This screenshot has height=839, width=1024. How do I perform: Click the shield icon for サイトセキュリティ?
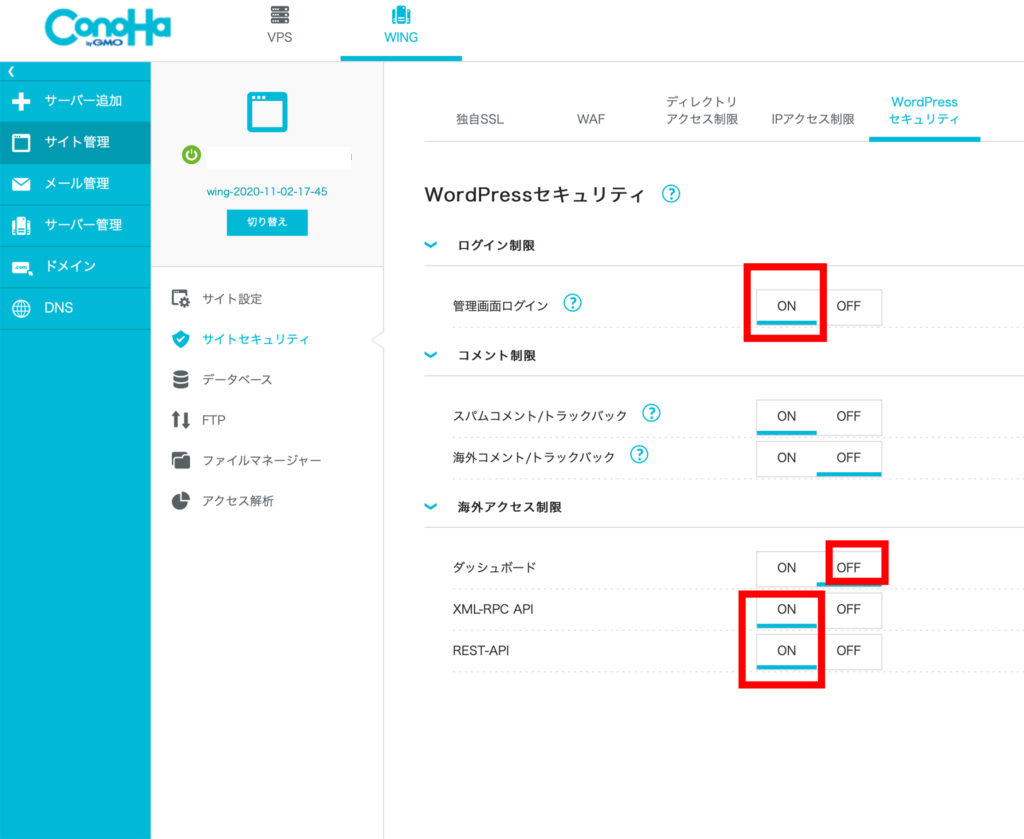[x=181, y=339]
